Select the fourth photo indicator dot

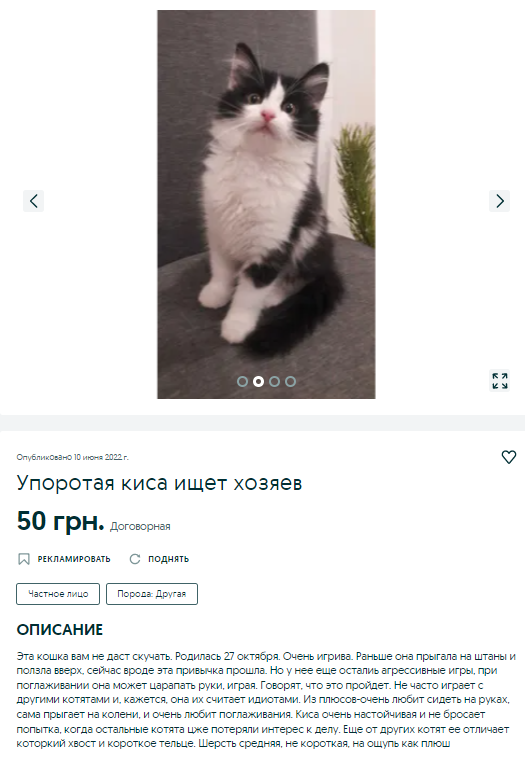[290, 381]
